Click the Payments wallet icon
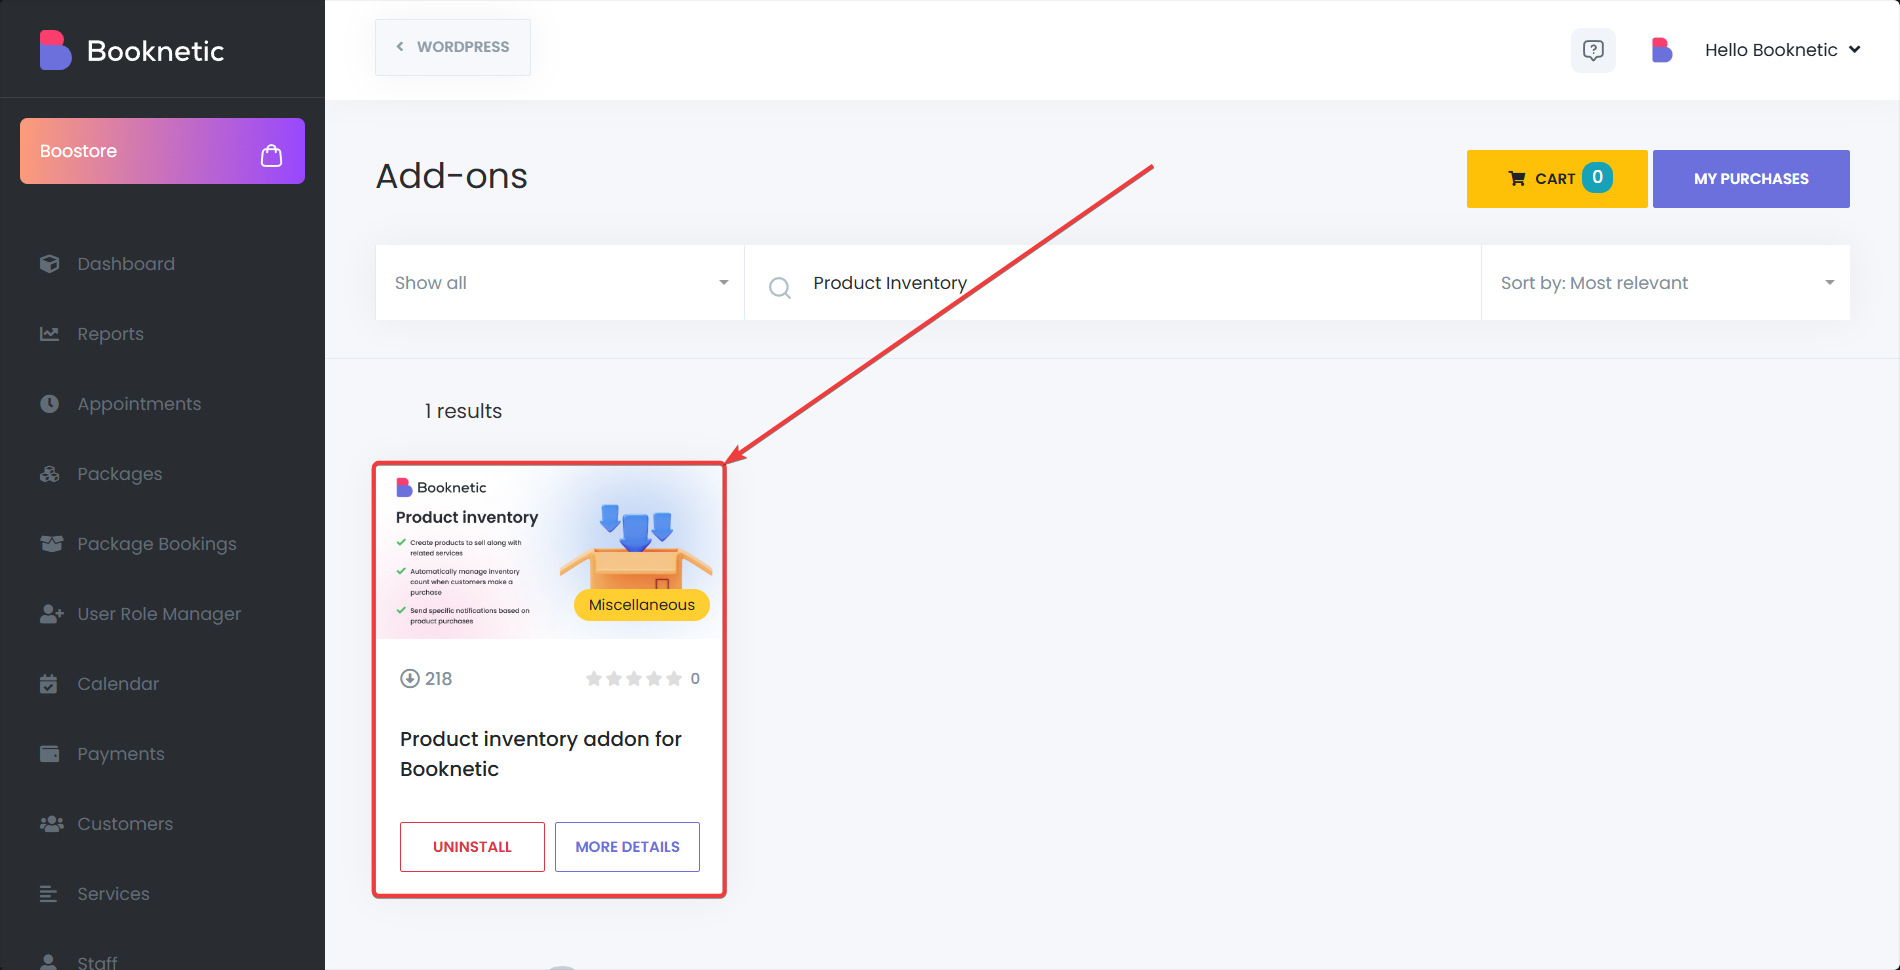 tap(50, 754)
